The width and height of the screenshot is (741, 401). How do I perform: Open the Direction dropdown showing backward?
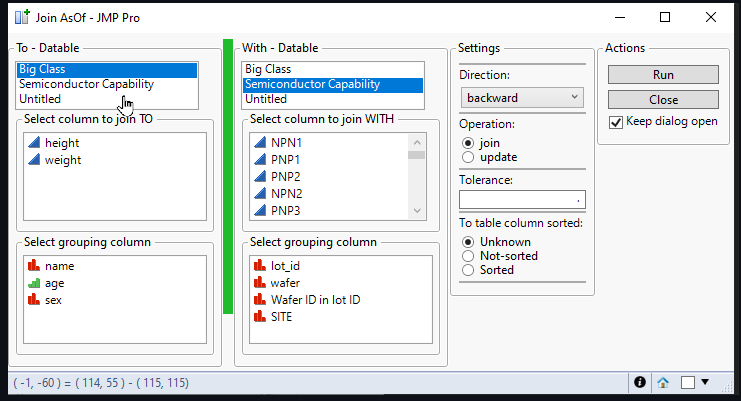(x=521, y=97)
